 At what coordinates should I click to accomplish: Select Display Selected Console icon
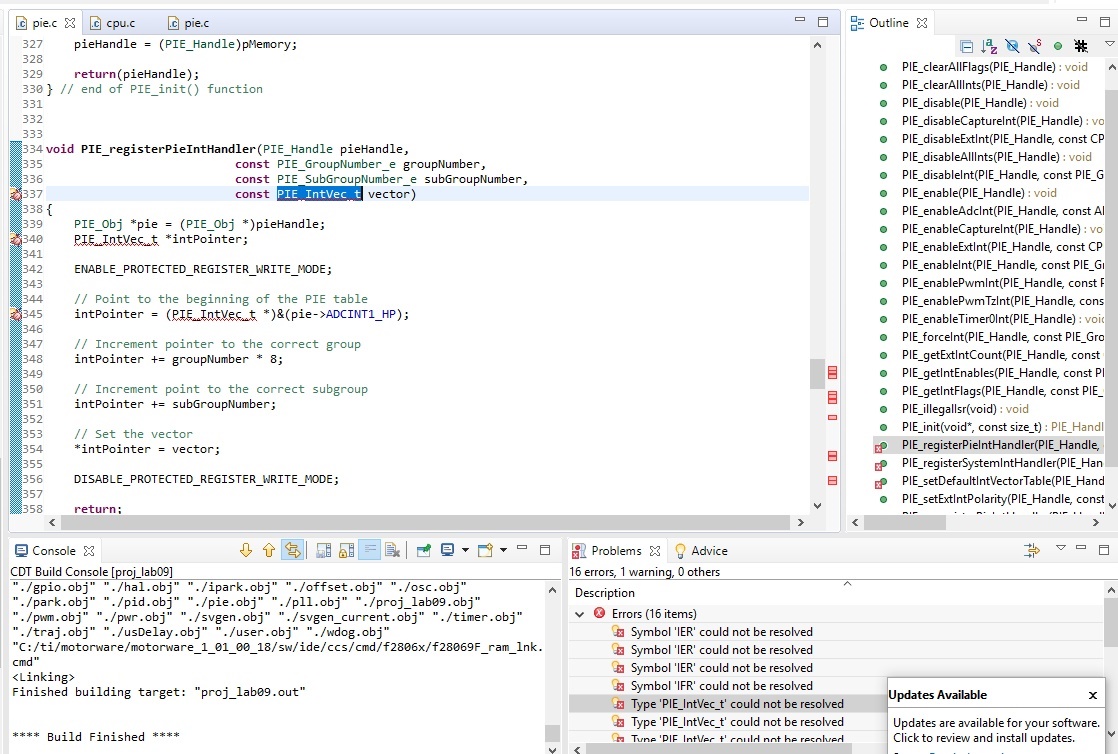click(447, 549)
